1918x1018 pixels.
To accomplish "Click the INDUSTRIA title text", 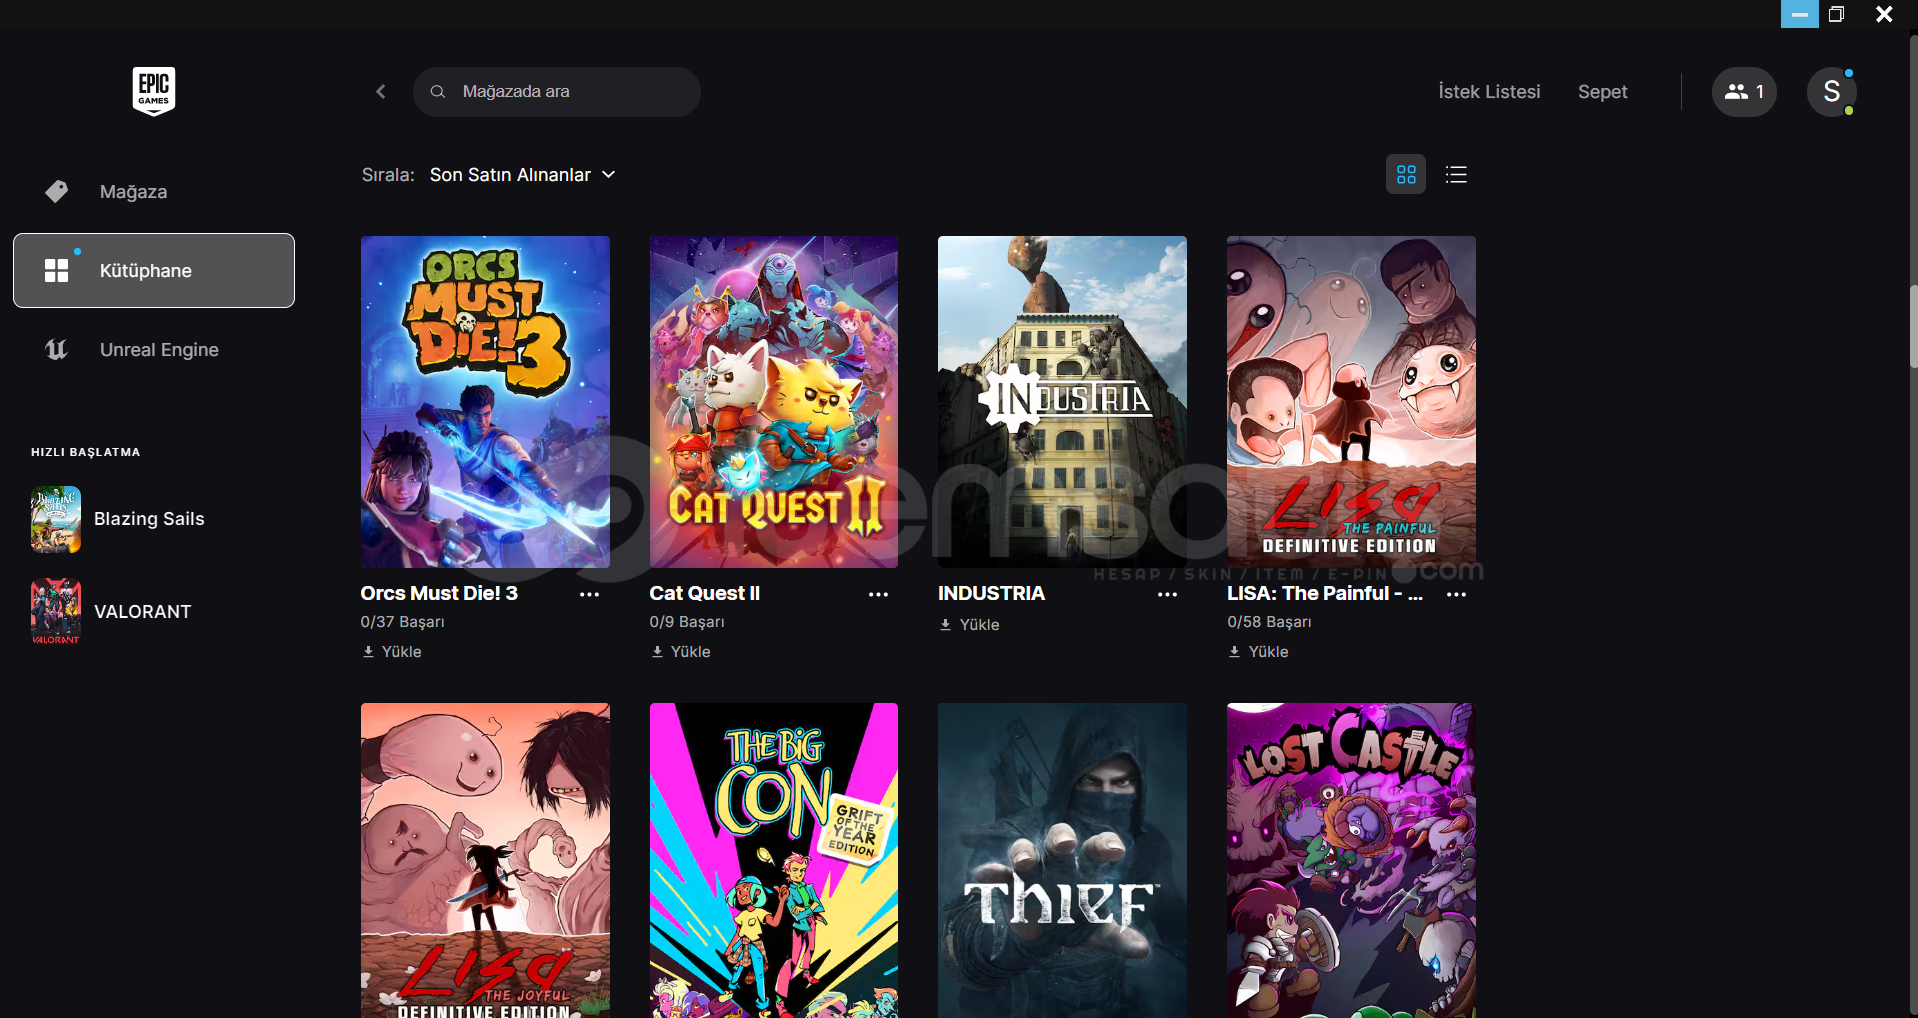I will coord(991,593).
